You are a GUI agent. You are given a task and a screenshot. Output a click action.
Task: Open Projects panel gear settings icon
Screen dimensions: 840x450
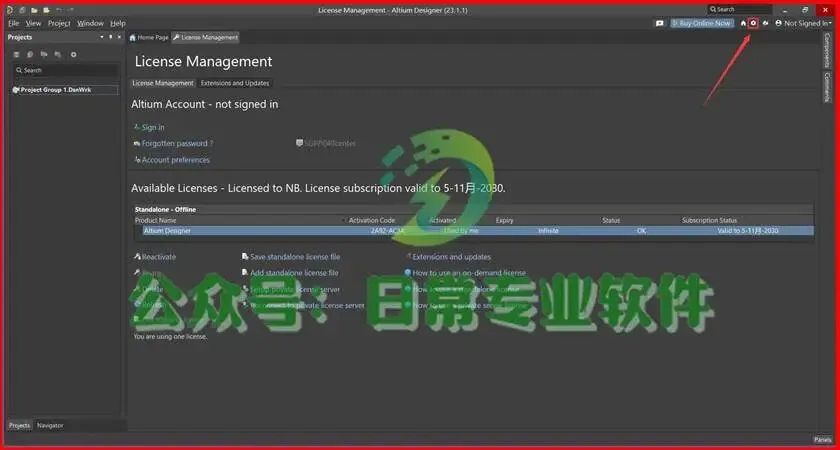[73, 55]
